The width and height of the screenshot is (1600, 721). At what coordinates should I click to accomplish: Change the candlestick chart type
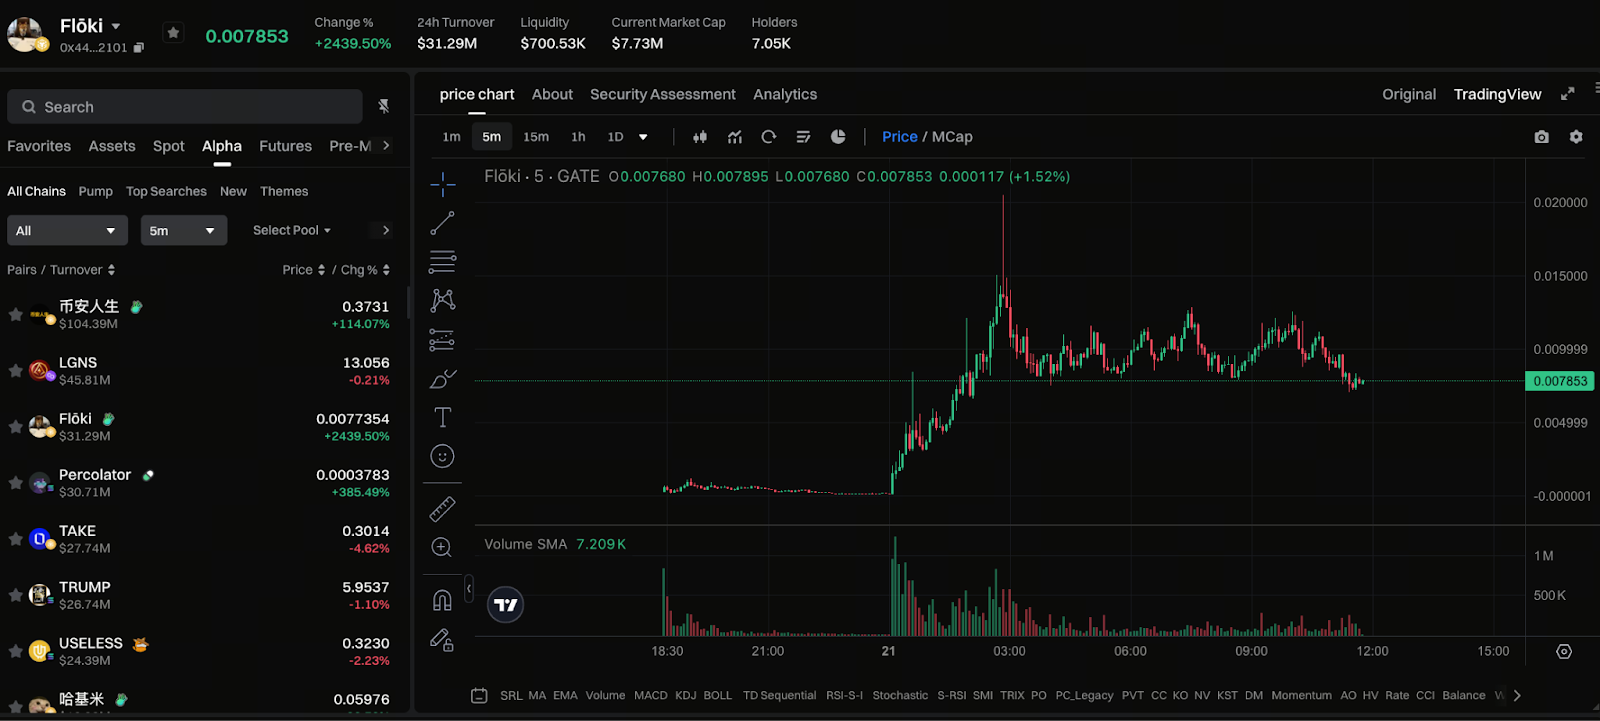pos(700,137)
